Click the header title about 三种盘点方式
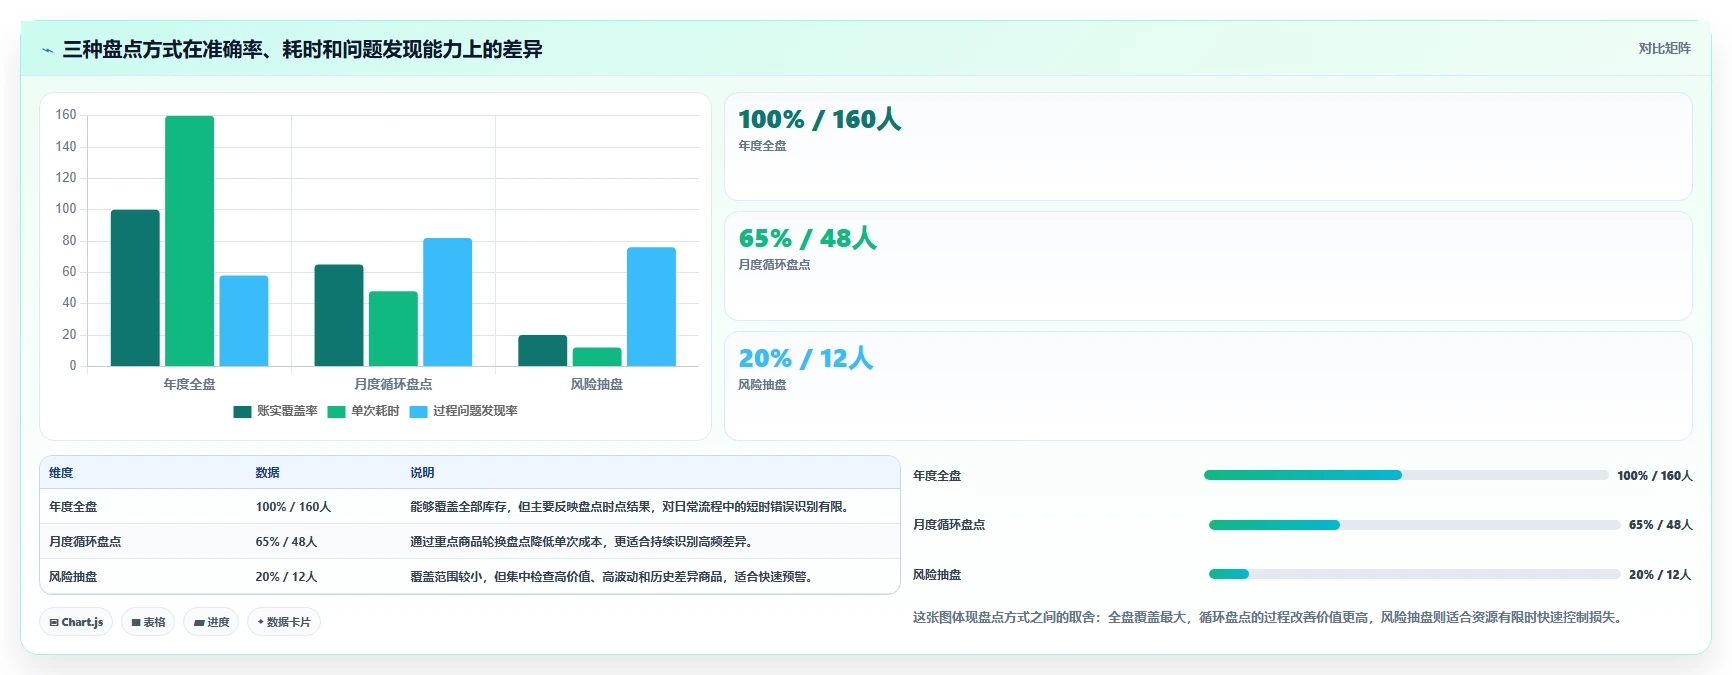This screenshot has width=1732, height=675. click(x=302, y=49)
